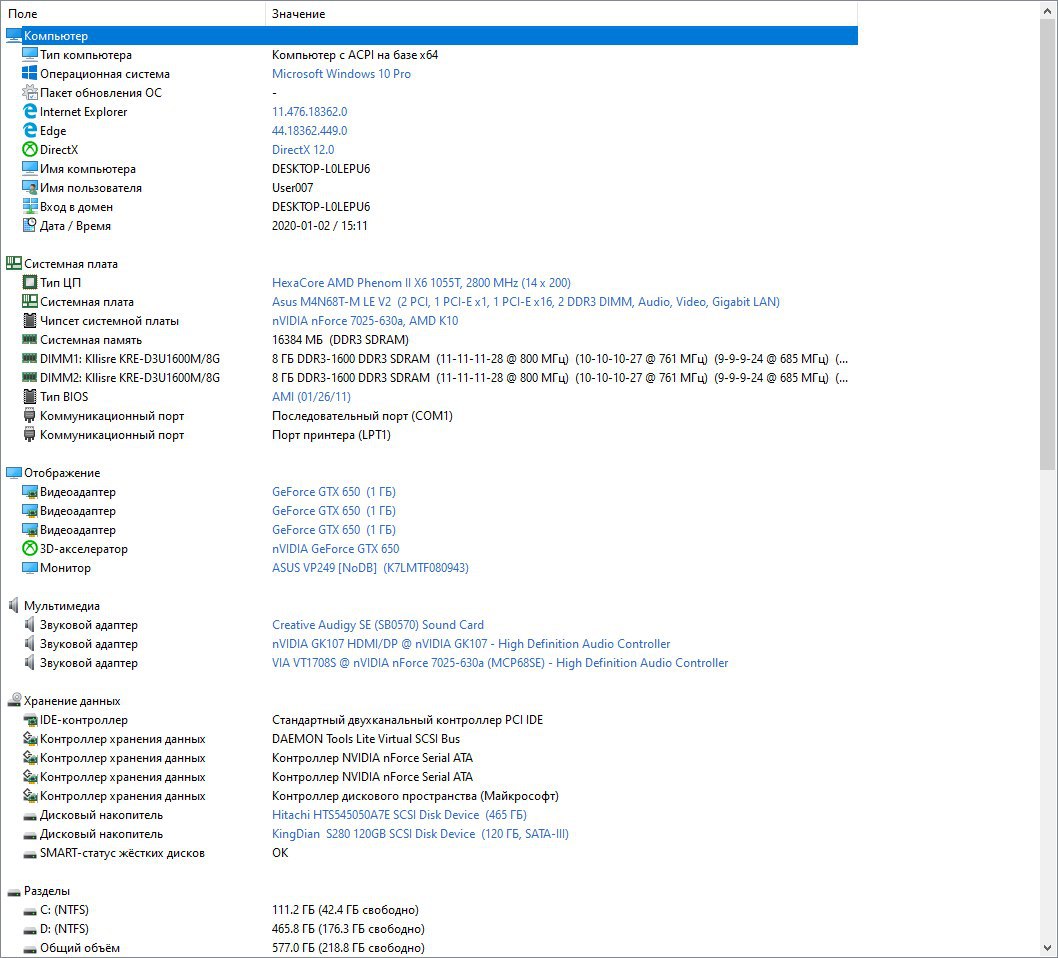Click the 3D-акселератор Xbox icon
Screen dimensions: 1058x958
[29, 548]
